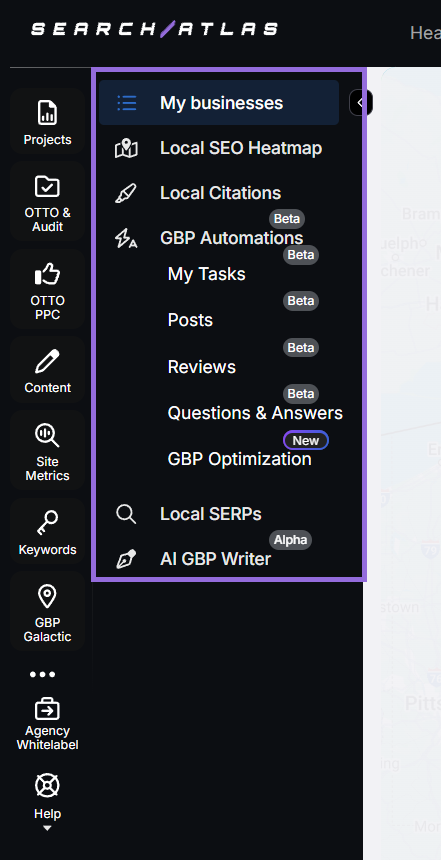Expand the Help dropdown arrow
The height and width of the screenshot is (860, 441).
47,828
